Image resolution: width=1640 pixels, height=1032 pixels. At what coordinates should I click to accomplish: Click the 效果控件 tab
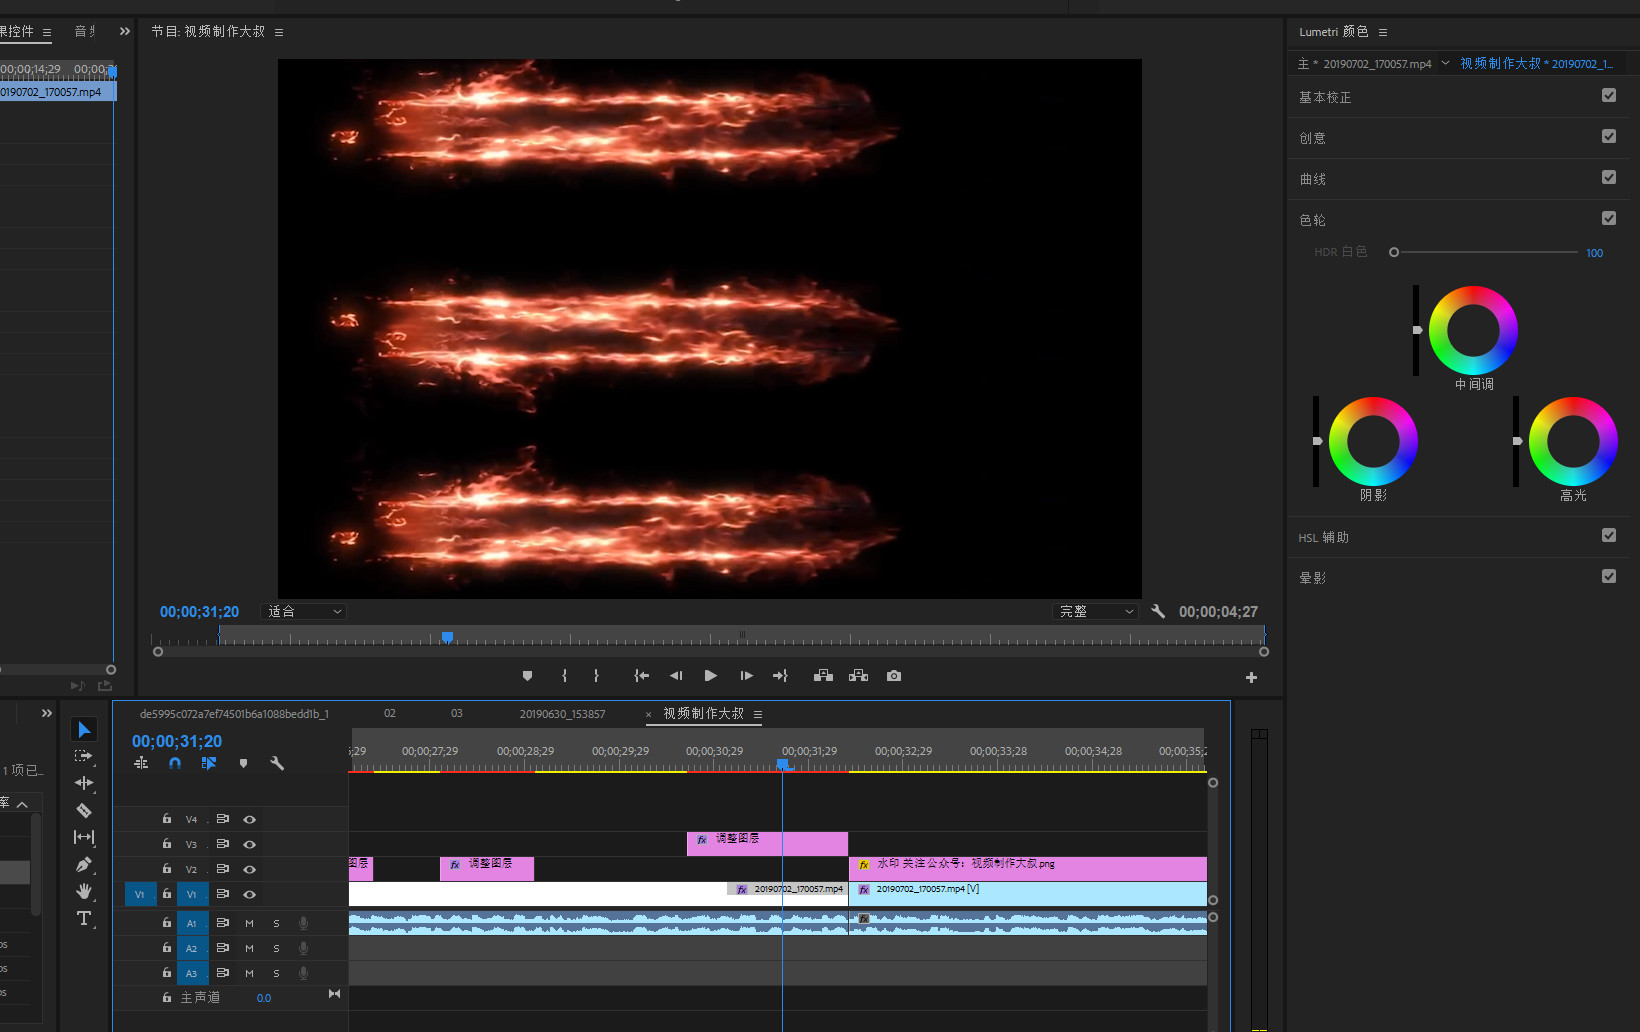[17, 31]
